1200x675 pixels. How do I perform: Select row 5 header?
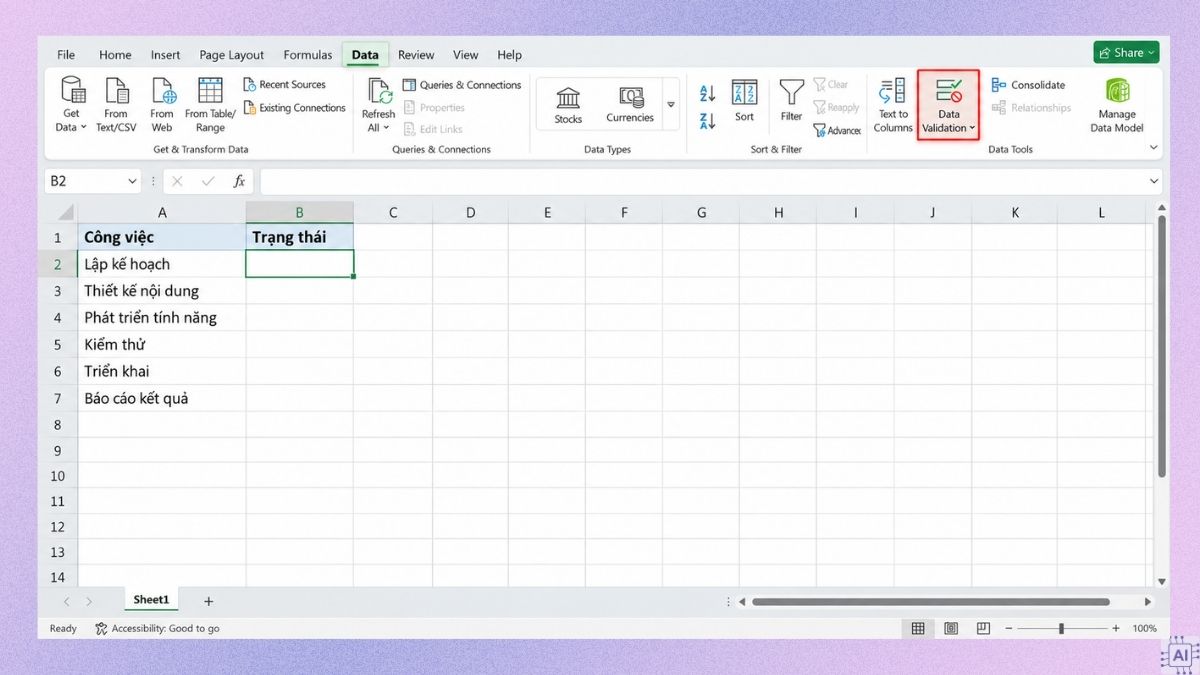click(x=58, y=345)
